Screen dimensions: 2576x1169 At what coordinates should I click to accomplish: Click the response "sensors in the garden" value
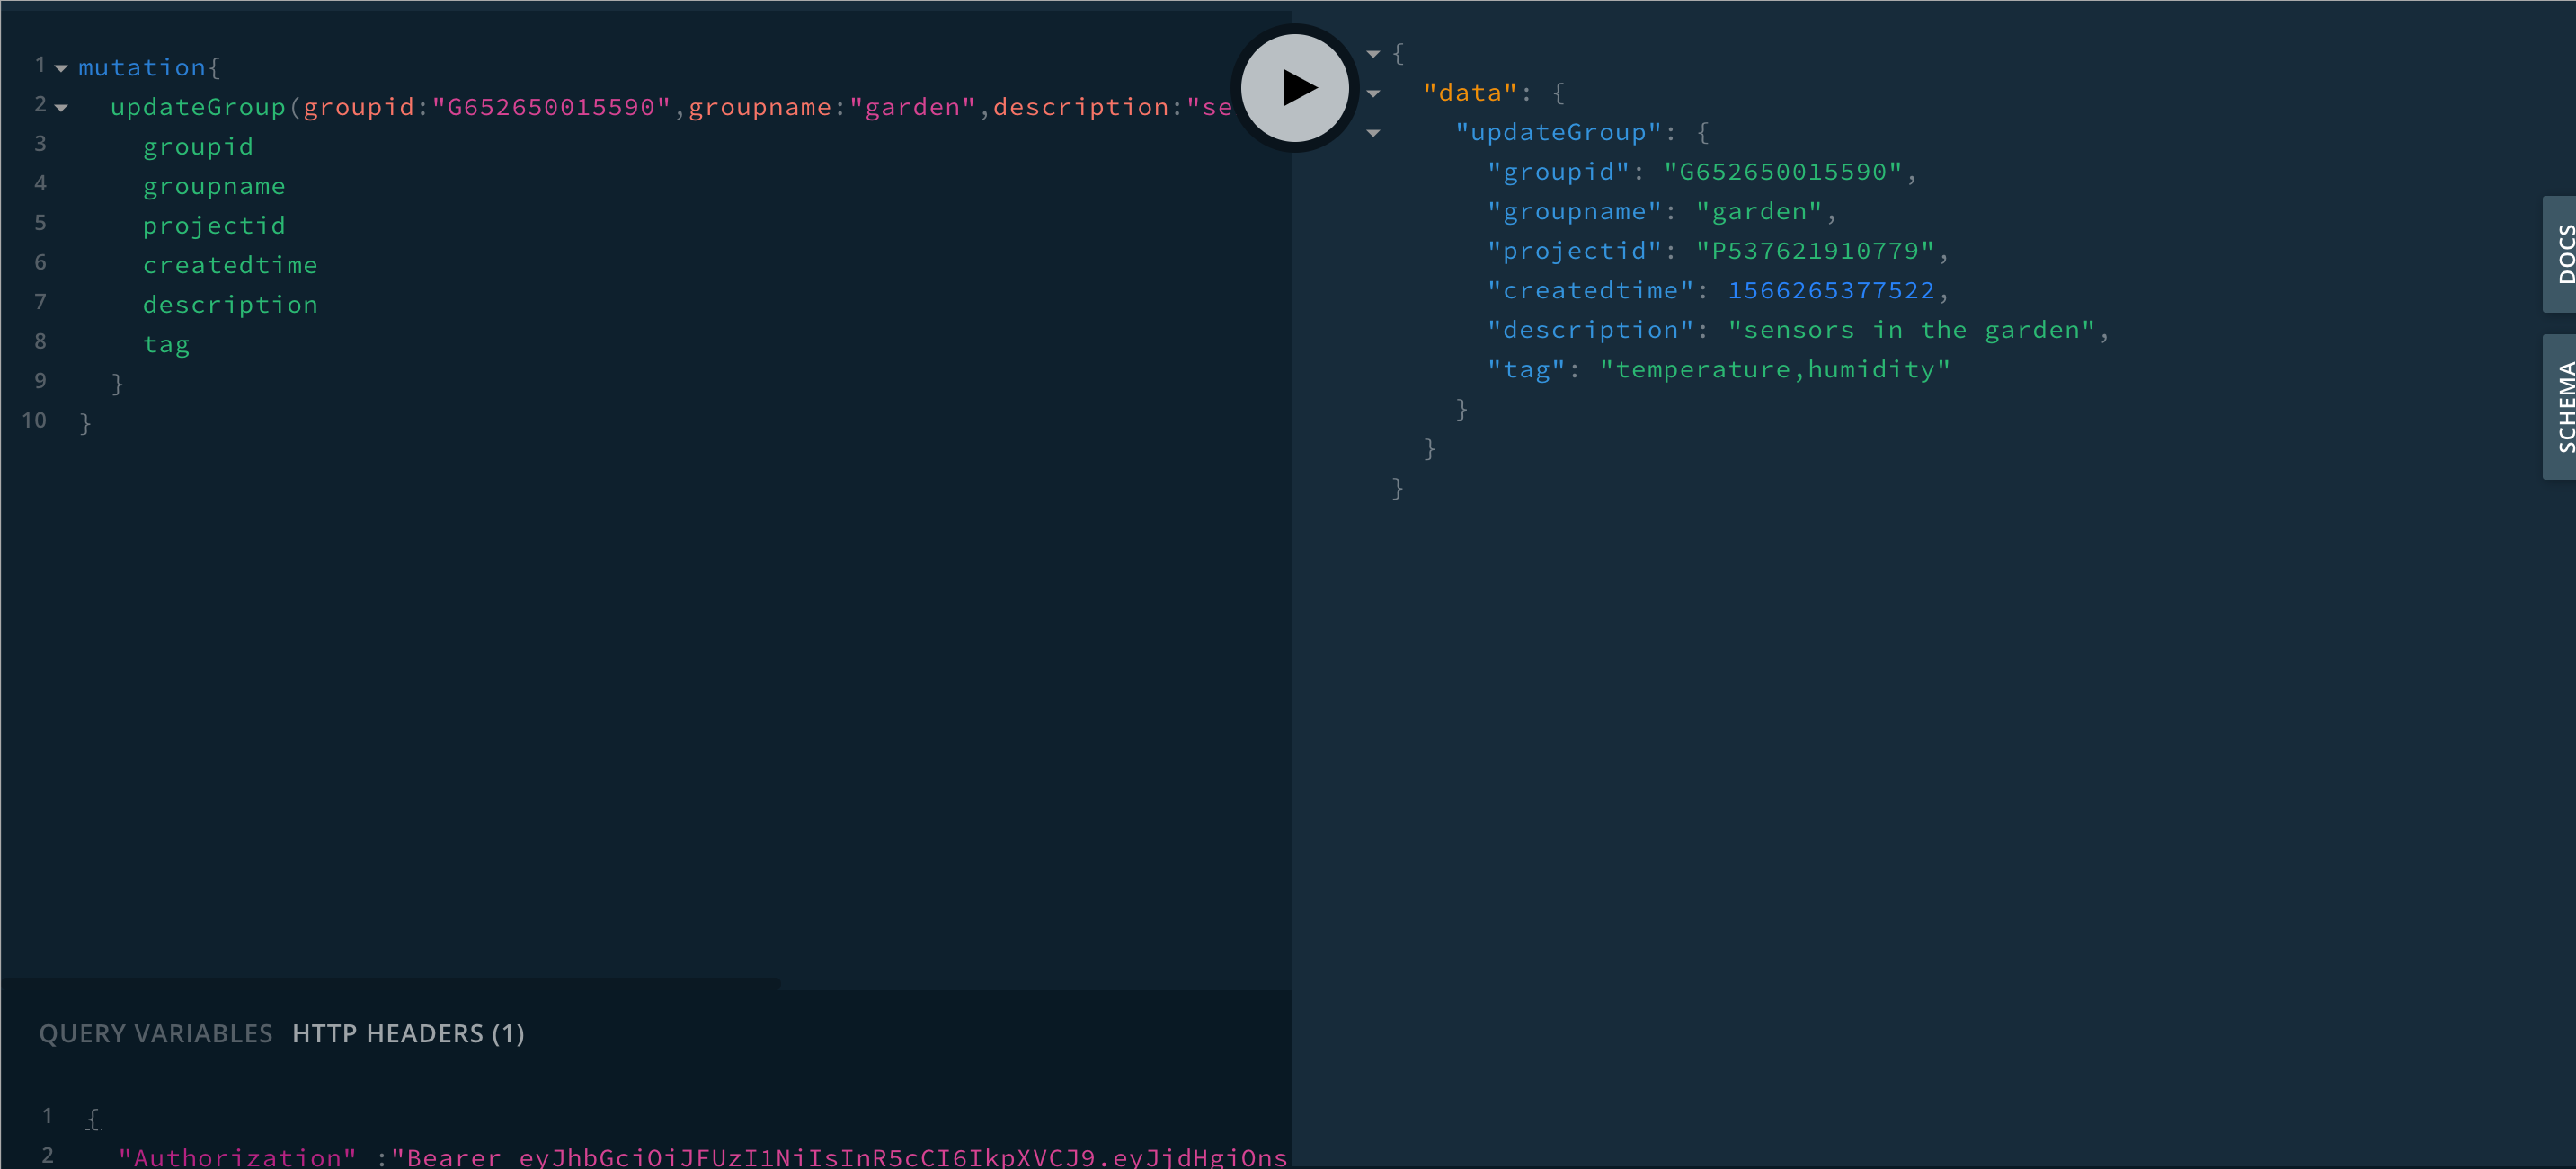[x=1911, y=330]
